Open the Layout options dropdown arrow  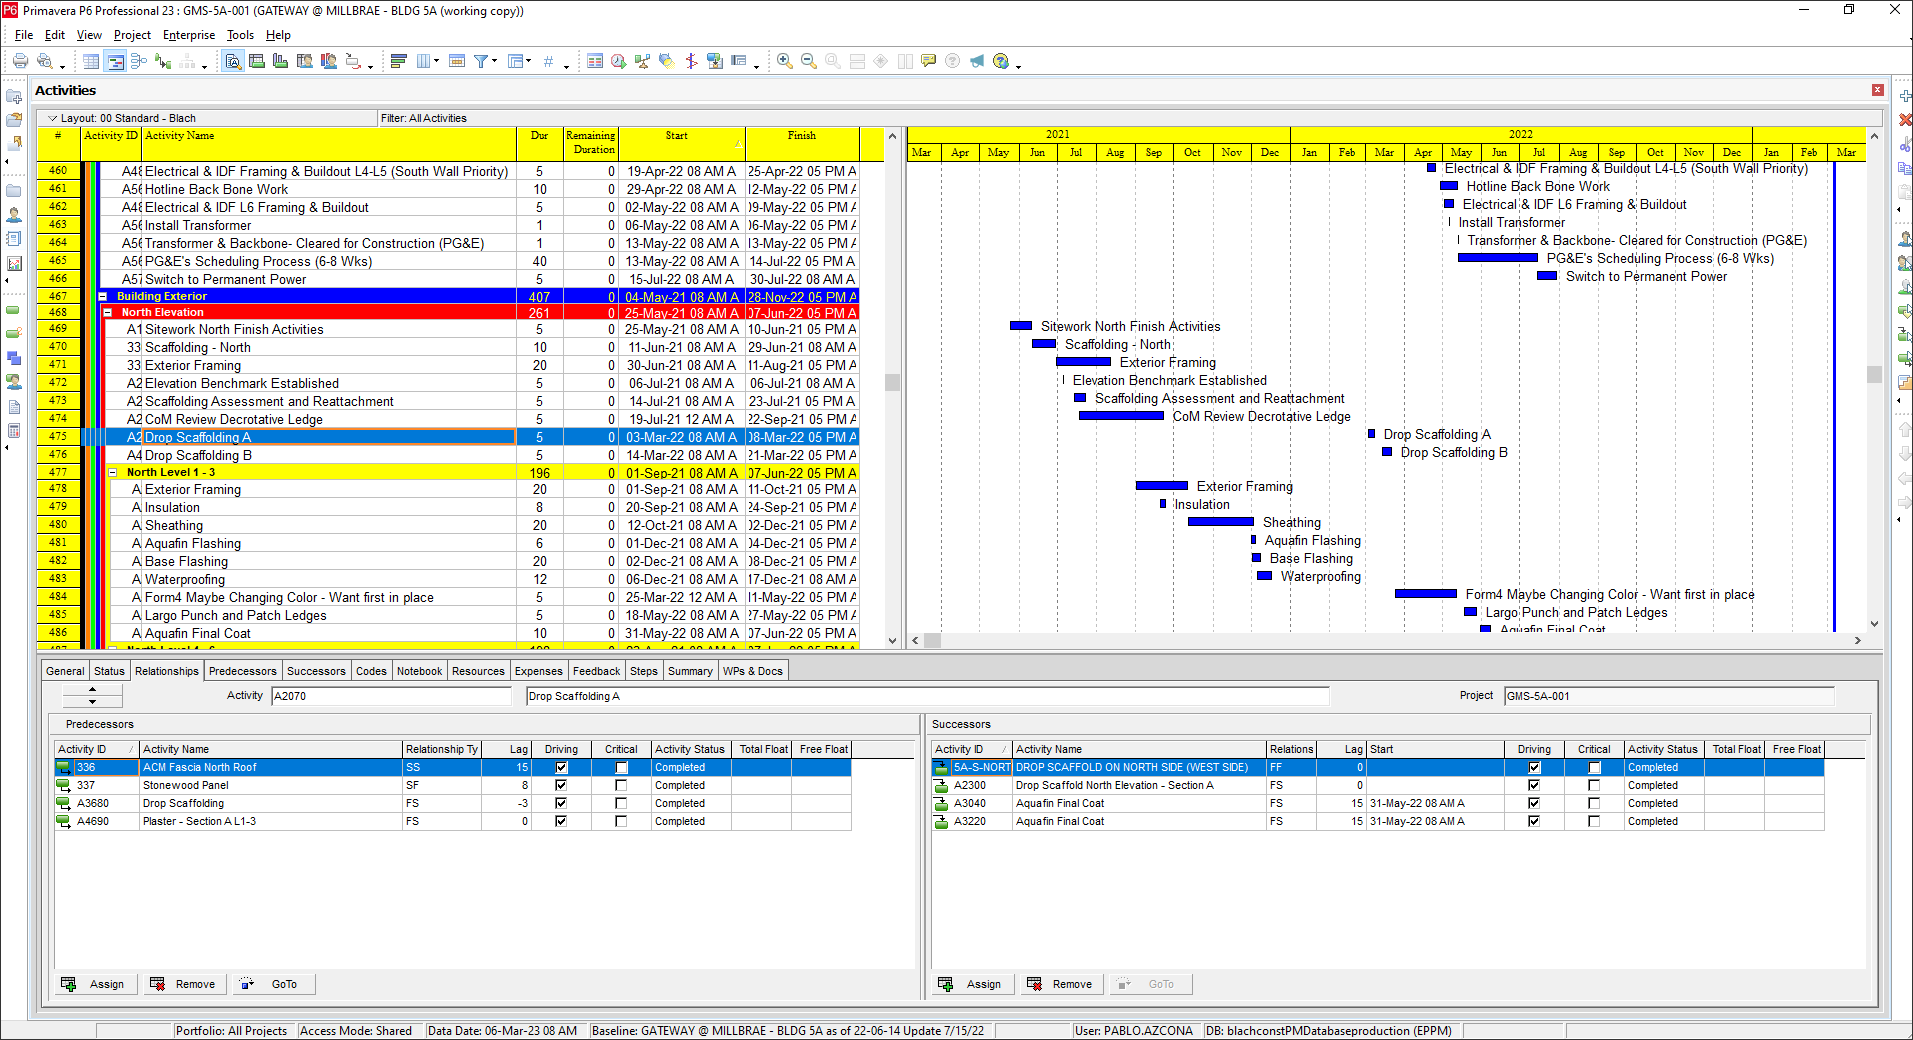52,118
